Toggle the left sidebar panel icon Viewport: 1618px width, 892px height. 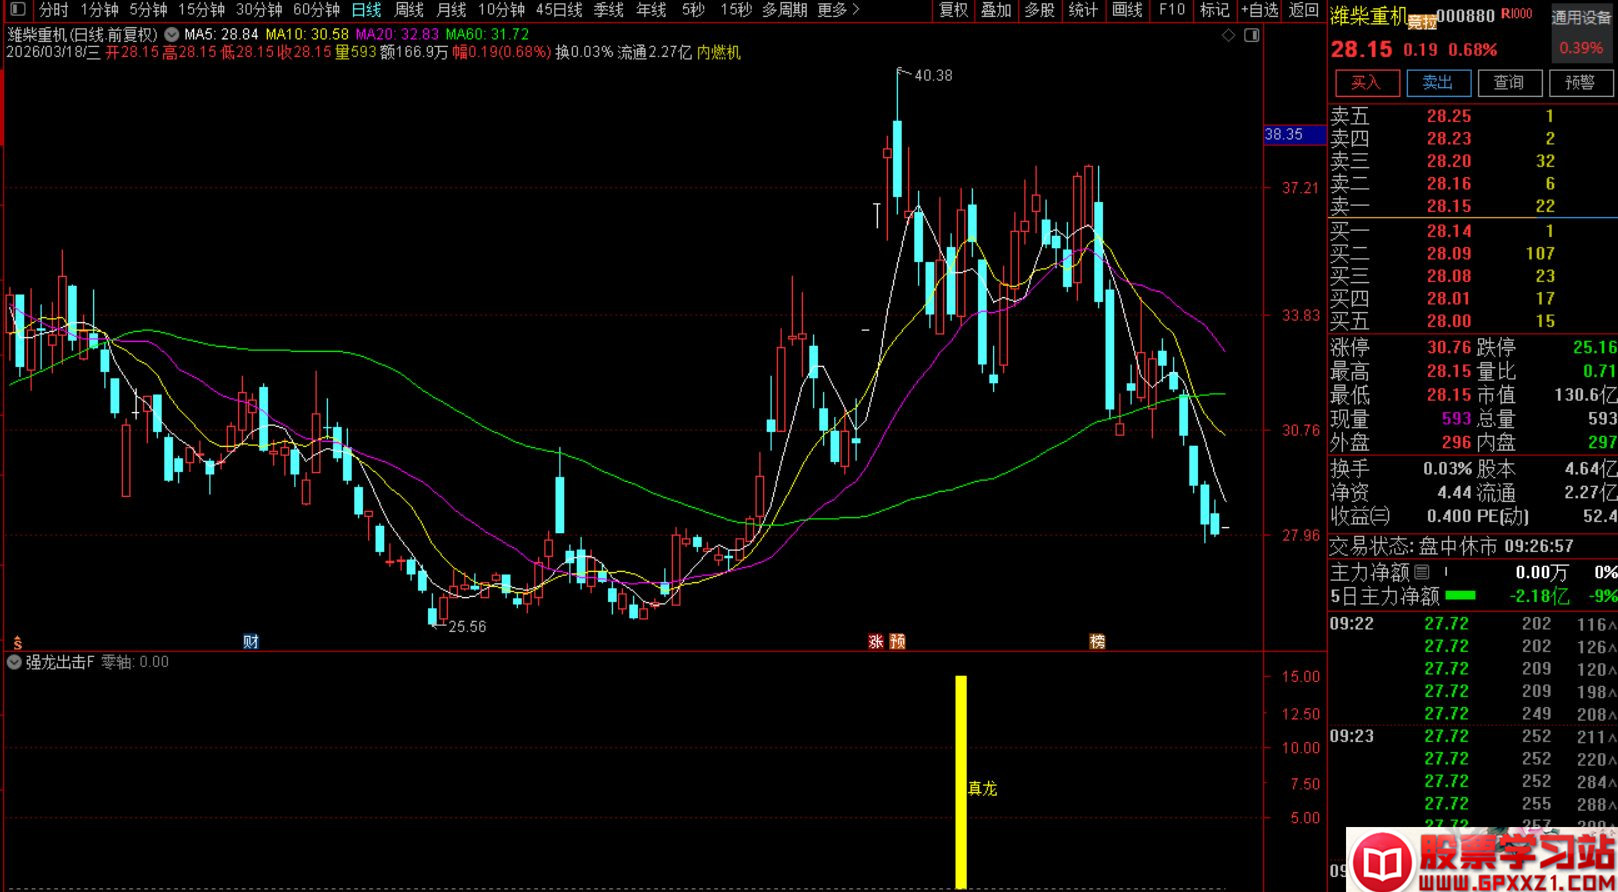pyautogui.click(x=17, y=10)
